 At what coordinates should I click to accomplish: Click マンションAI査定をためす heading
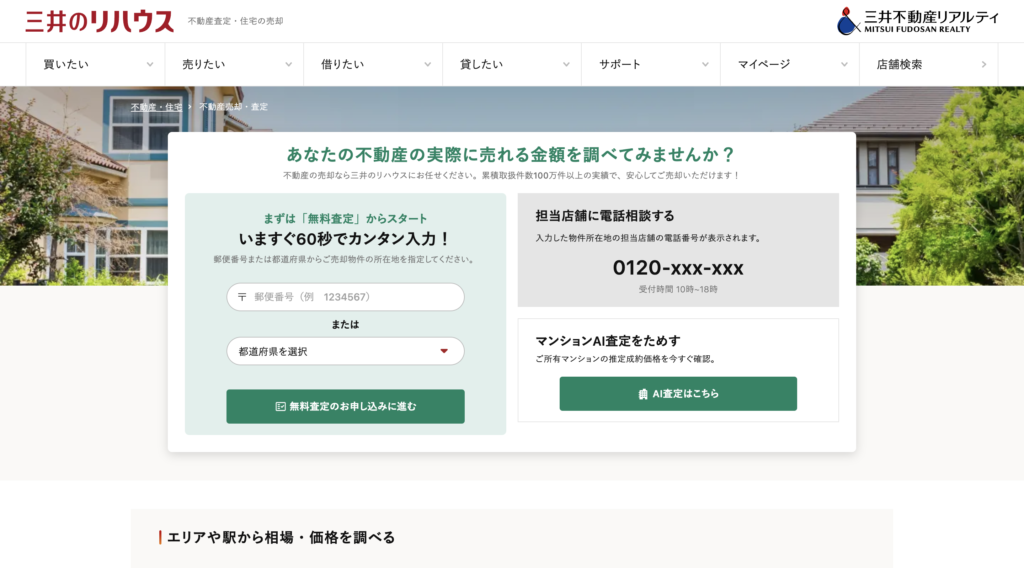click(607, 341)
